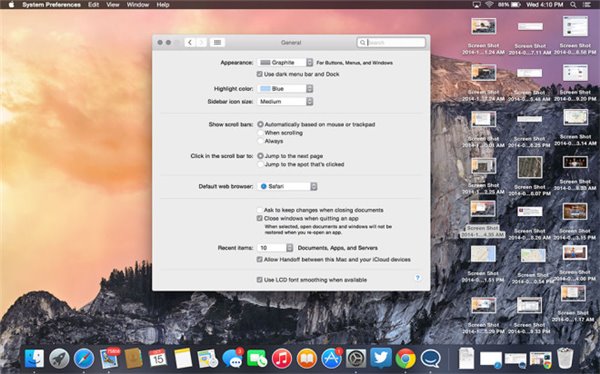Click the forward arrow in the preferences toolbar
The width and height of the screenshot is (600, 374).
click(202, 42)
